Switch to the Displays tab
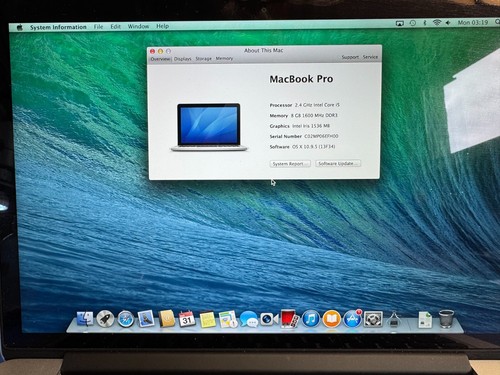Screen dimensions: 500x375 [x=183, y=59]
